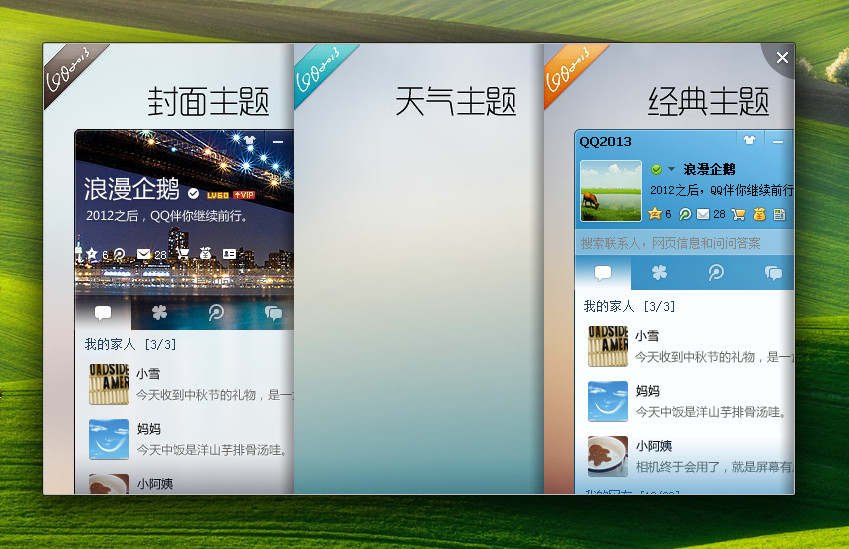The image size is (849, 549).
Task: Switch to conversations tab in cover theme
Action: click(103, 312)
